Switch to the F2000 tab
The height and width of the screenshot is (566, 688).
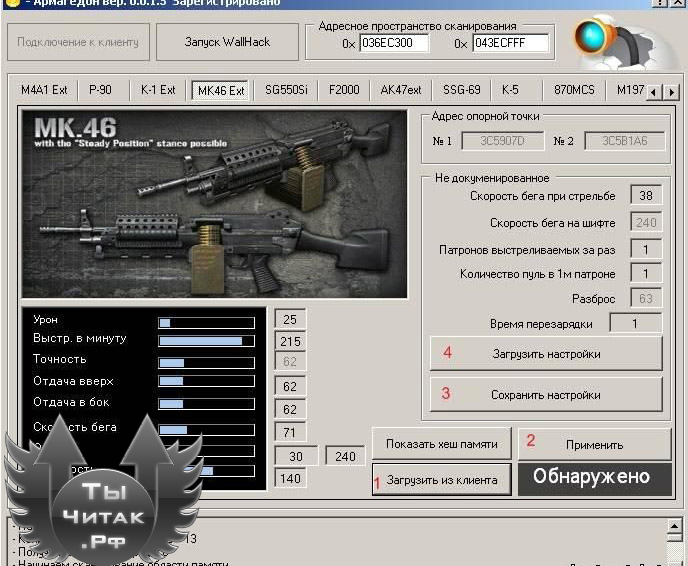coord(344,90)
